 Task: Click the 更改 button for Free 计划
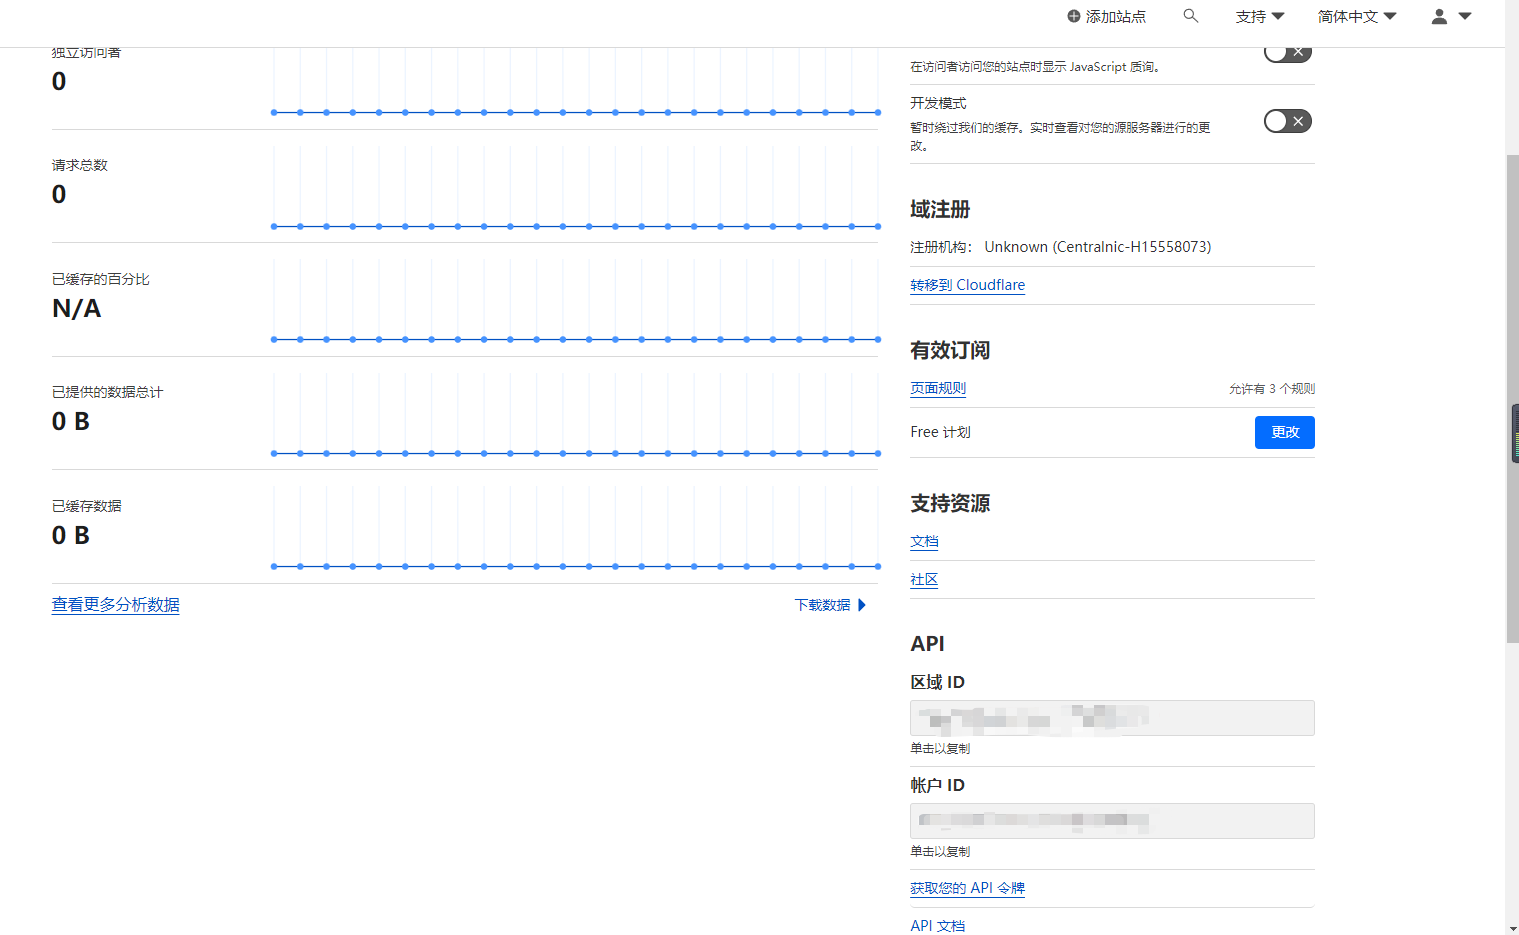[1284, 432]
